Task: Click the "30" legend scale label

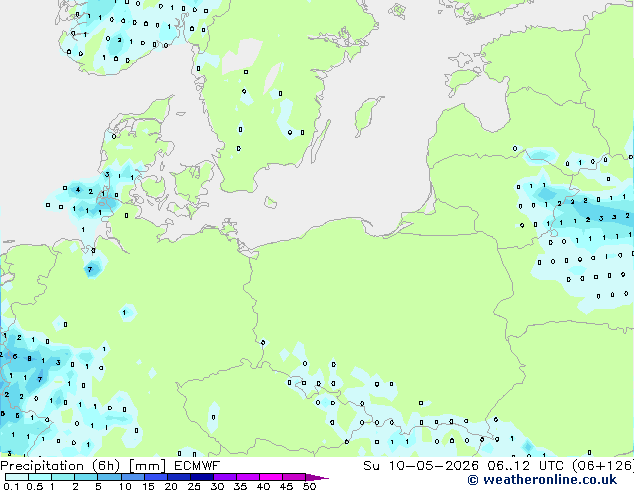Action: click(217, 486)
